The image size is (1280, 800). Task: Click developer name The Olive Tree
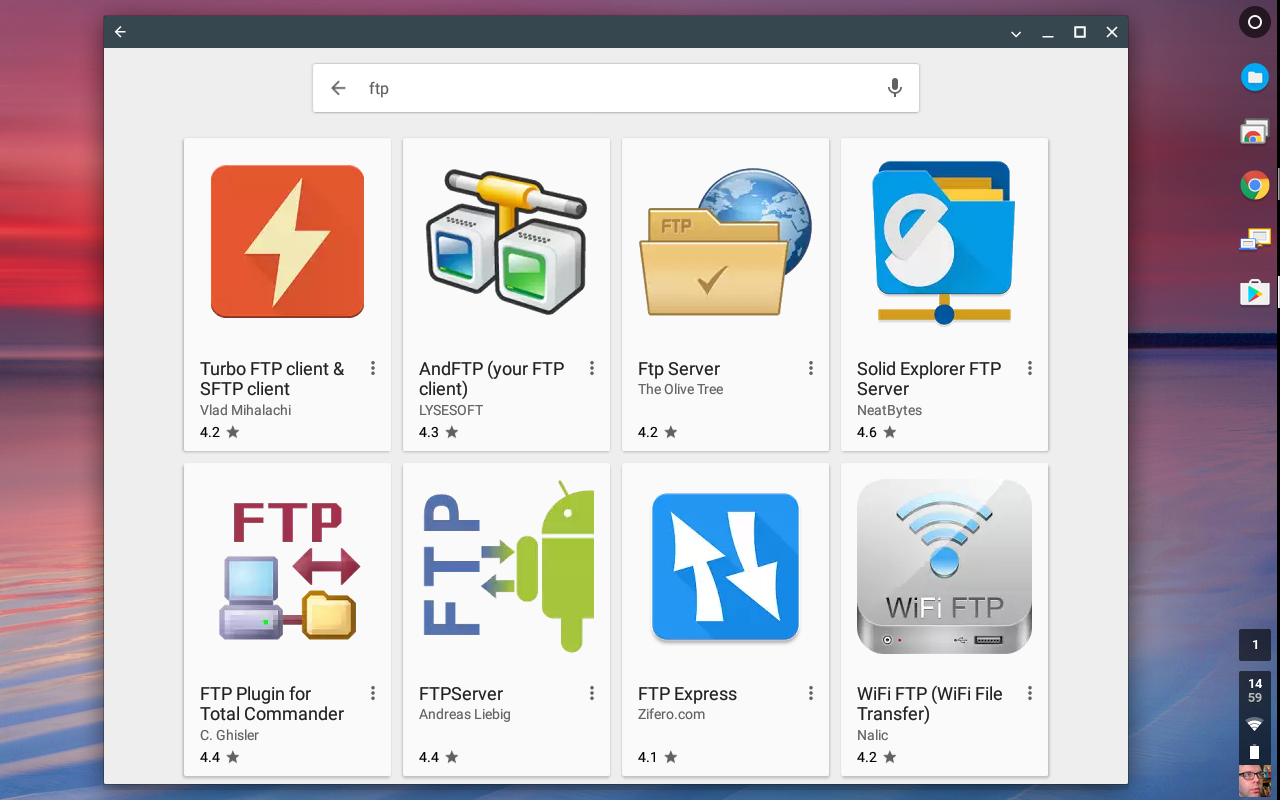click(680, 389)
